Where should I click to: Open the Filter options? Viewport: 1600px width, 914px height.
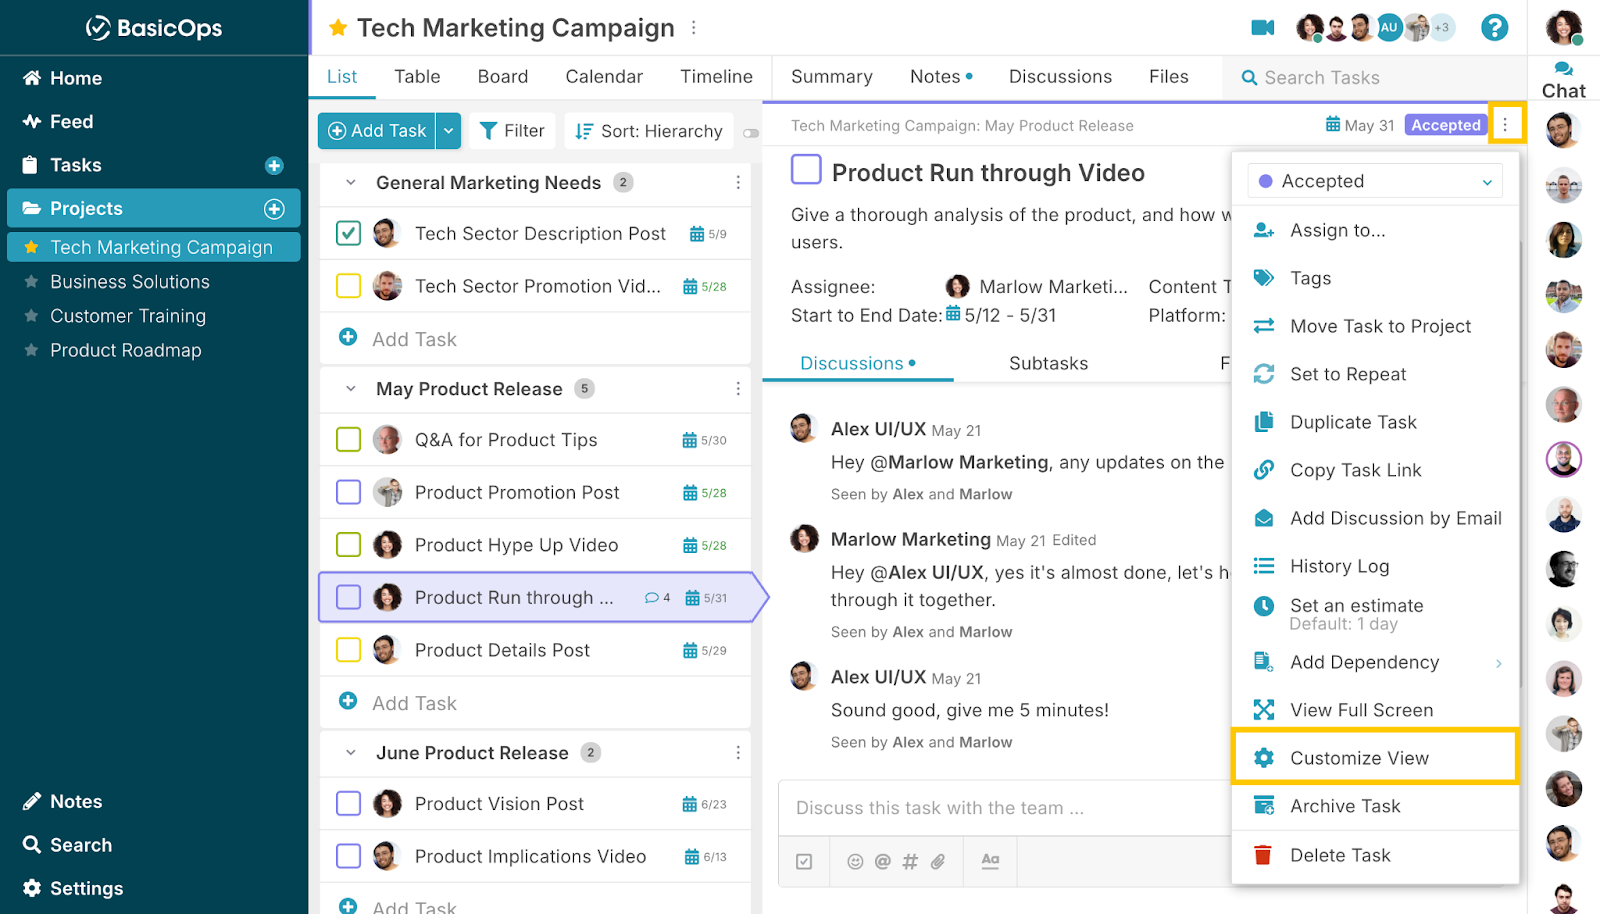(x=512, y=131)
